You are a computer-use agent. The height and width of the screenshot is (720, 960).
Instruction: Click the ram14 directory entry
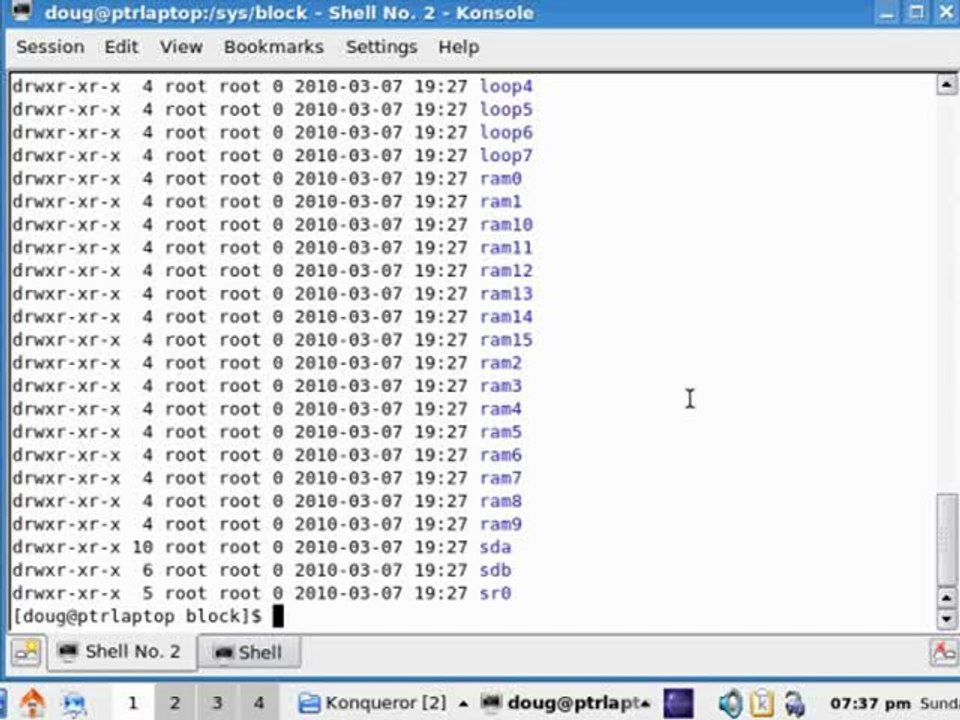click(x=506, y=317)
